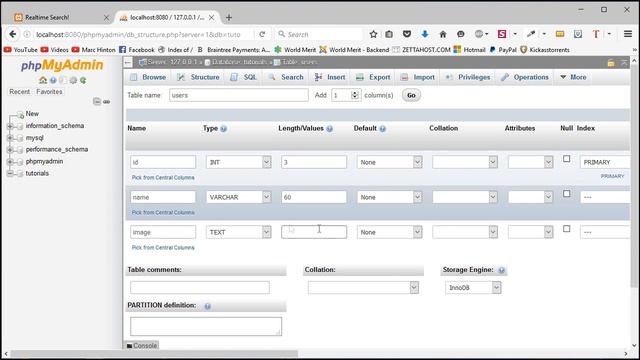Open the Insert tab
This screenshot has height=360, width=640.
pyautogui.click(x=330, y=77)
